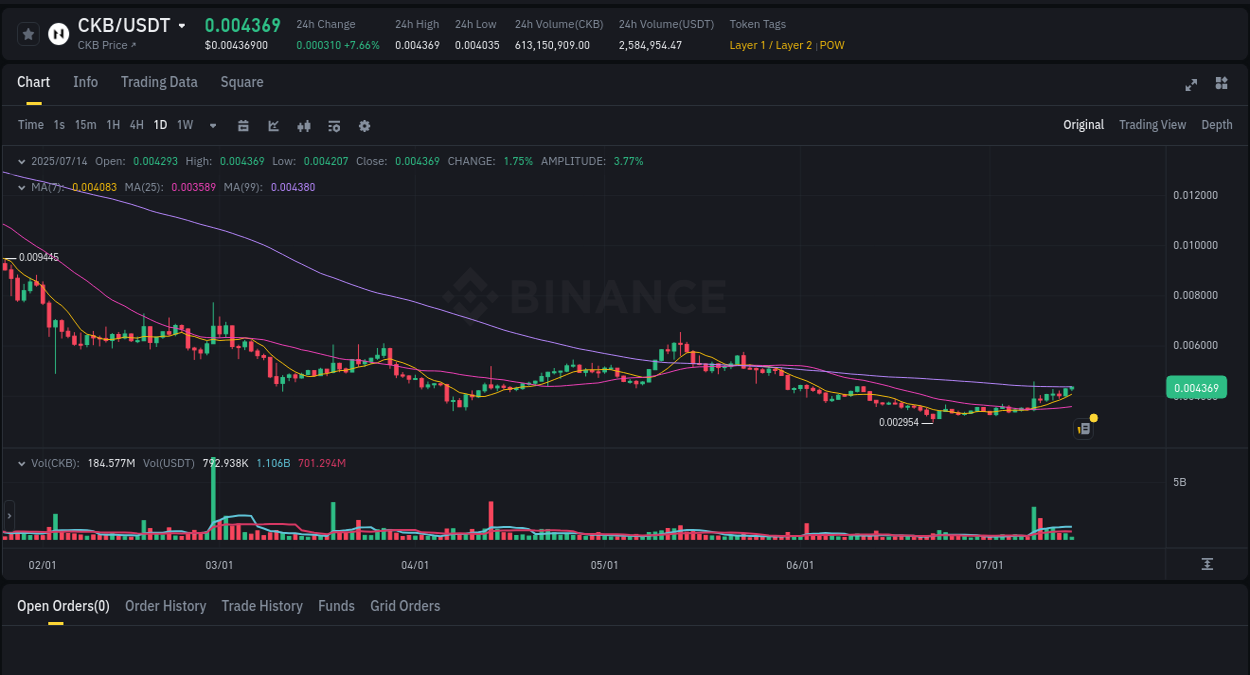Collapse the Vol(CKB) volume panel
This screenshot has height=675, width=1250.
pyautogui.click(x=21, y=463)
